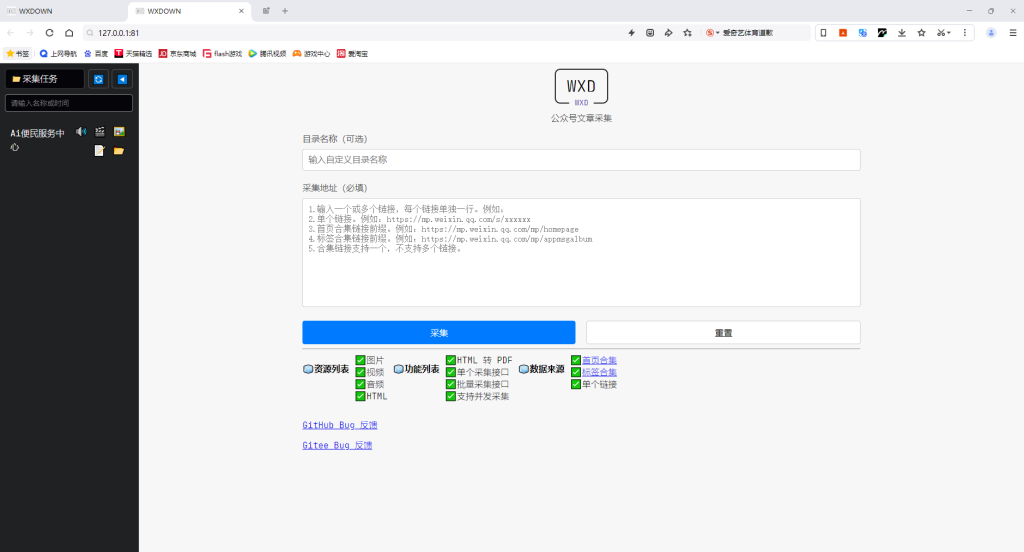Close the active WXDOWN tab
The height and width of the screenshot is (552, 1024).
coord(241,11)
